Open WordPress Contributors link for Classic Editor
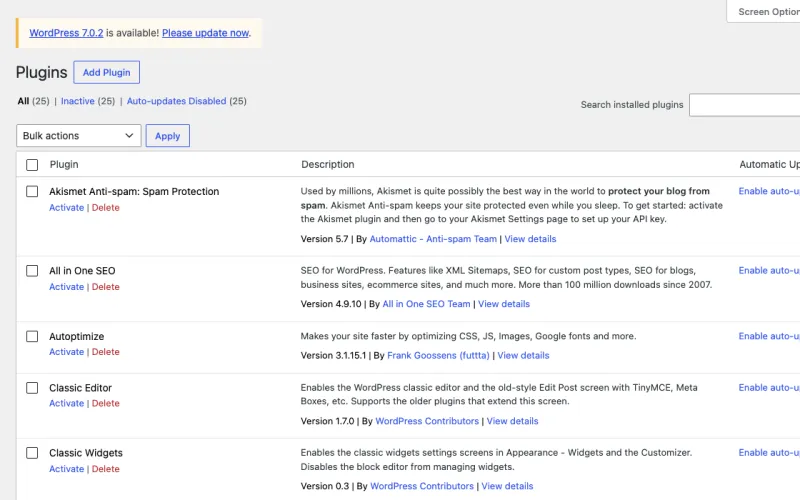 click(x=427, y=421)
